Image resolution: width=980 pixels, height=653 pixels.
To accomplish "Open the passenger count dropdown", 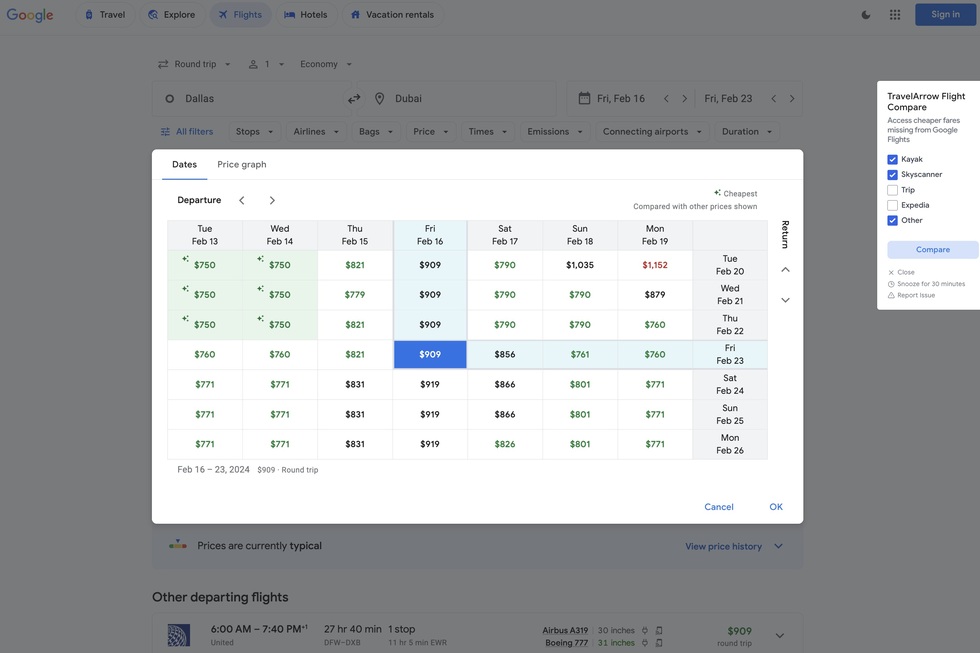I will click(x=266, y=64).
